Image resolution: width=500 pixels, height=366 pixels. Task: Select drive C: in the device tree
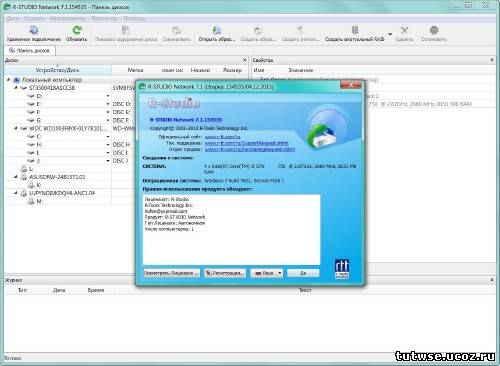click(x=39, y=136)
